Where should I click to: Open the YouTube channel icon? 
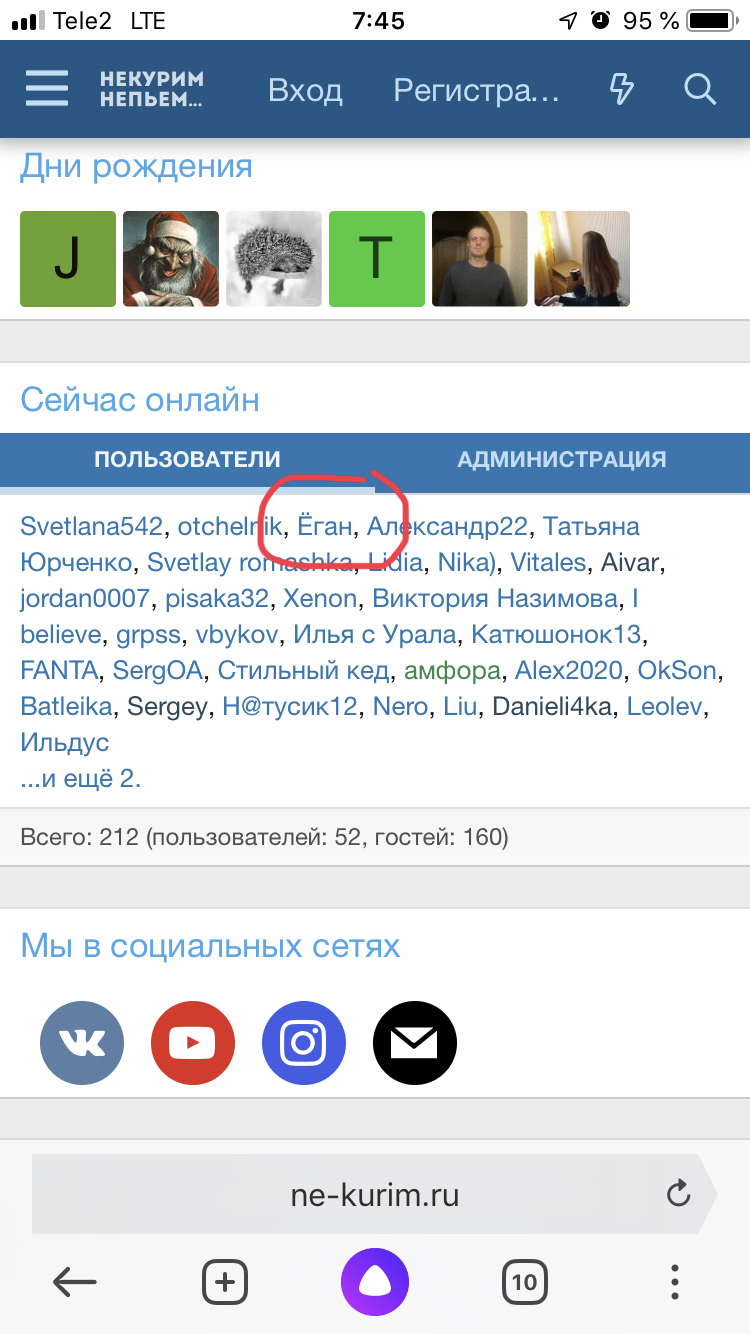[x=193, y=1044]
